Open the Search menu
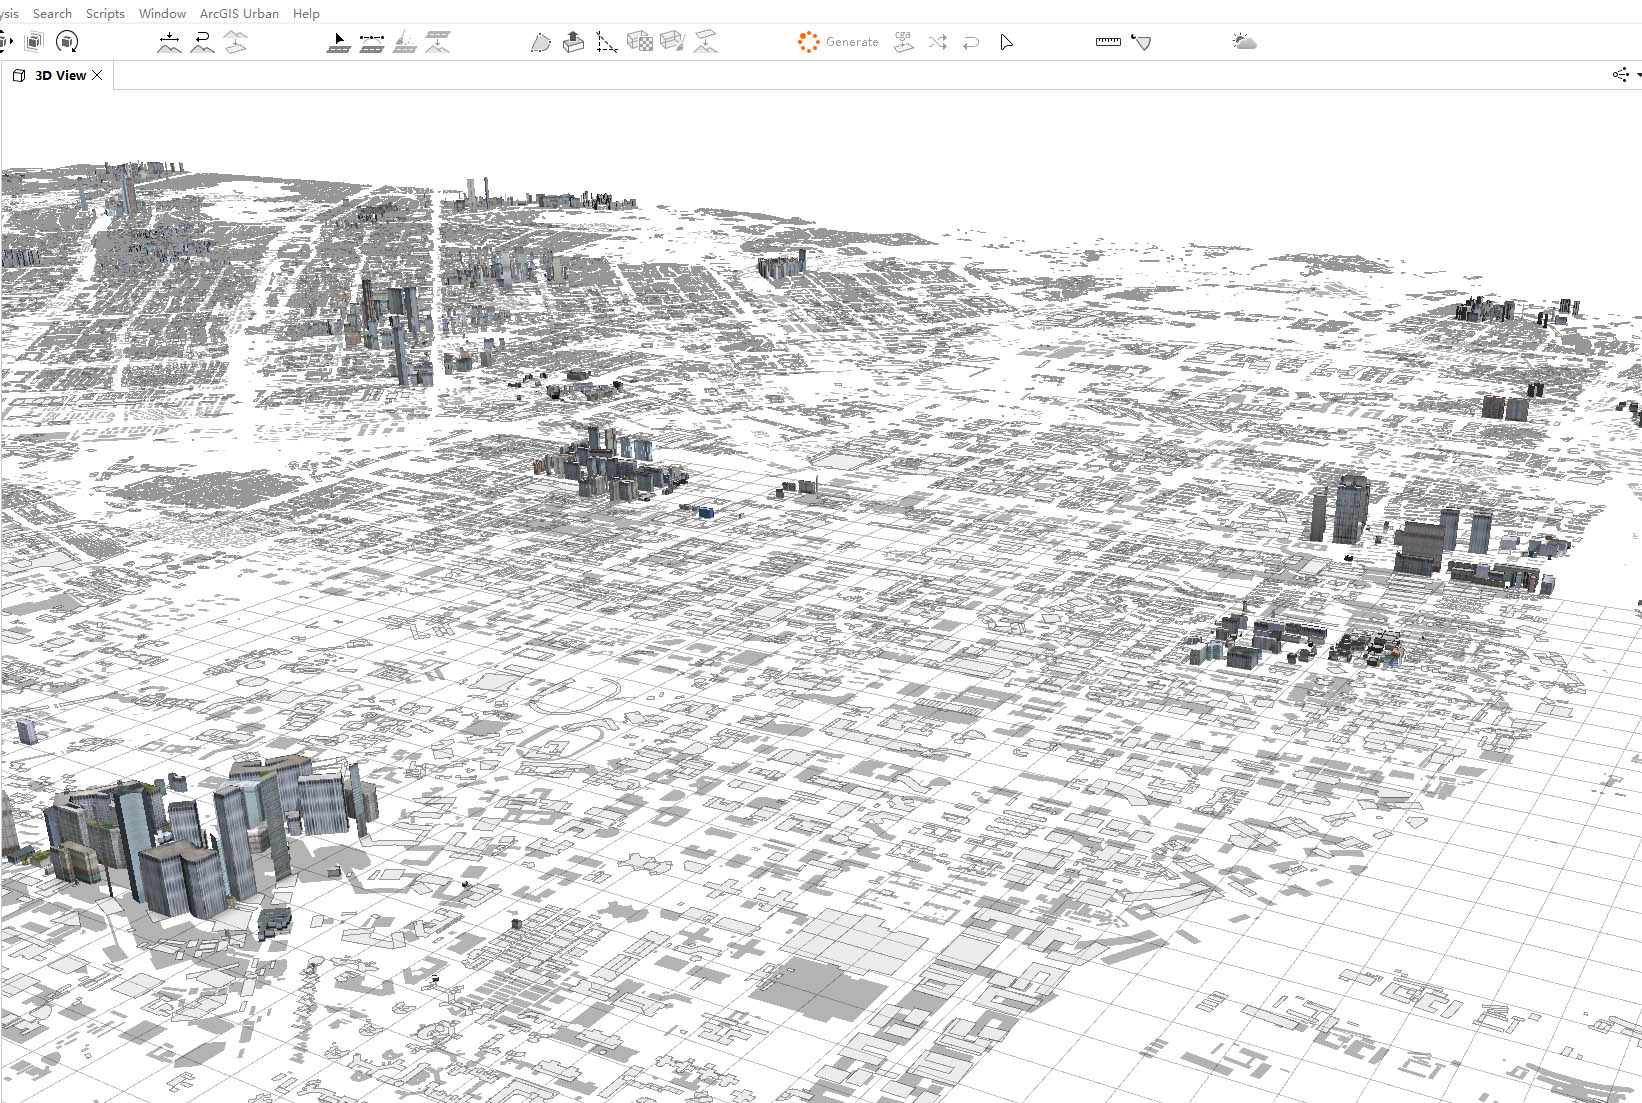Image resolution: width=1642 pixels, height=1103 pixels. click(52, 13)
